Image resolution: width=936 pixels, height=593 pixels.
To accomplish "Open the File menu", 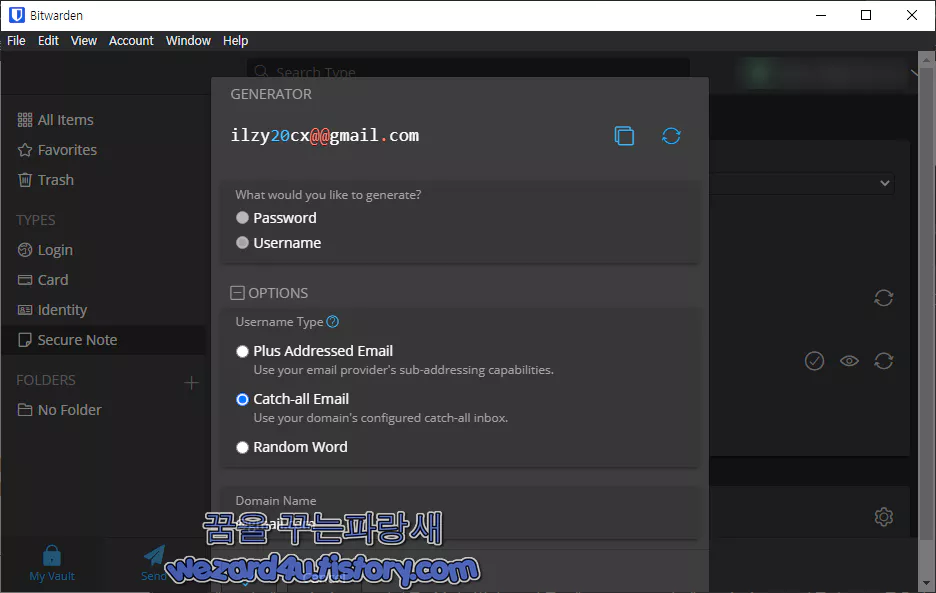I will 16,41.
